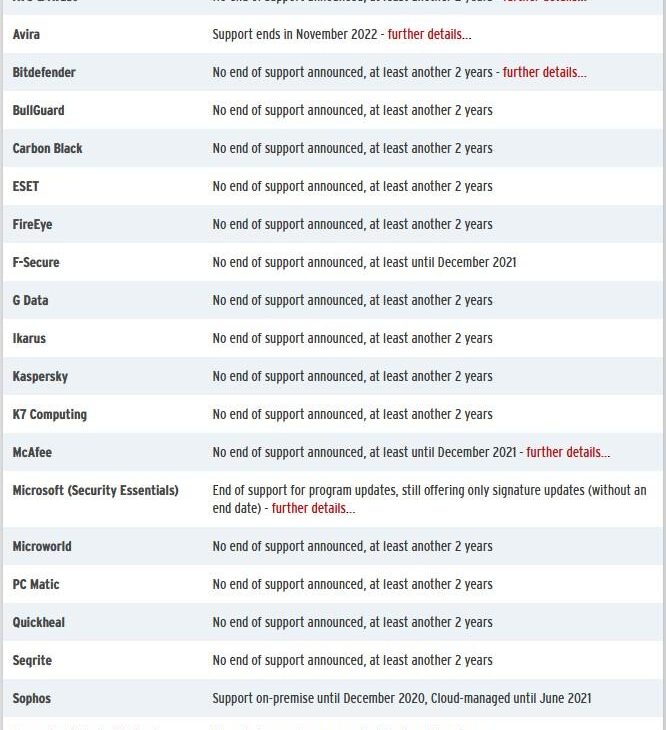Click the Seqrite vendor name

[32, 660]
